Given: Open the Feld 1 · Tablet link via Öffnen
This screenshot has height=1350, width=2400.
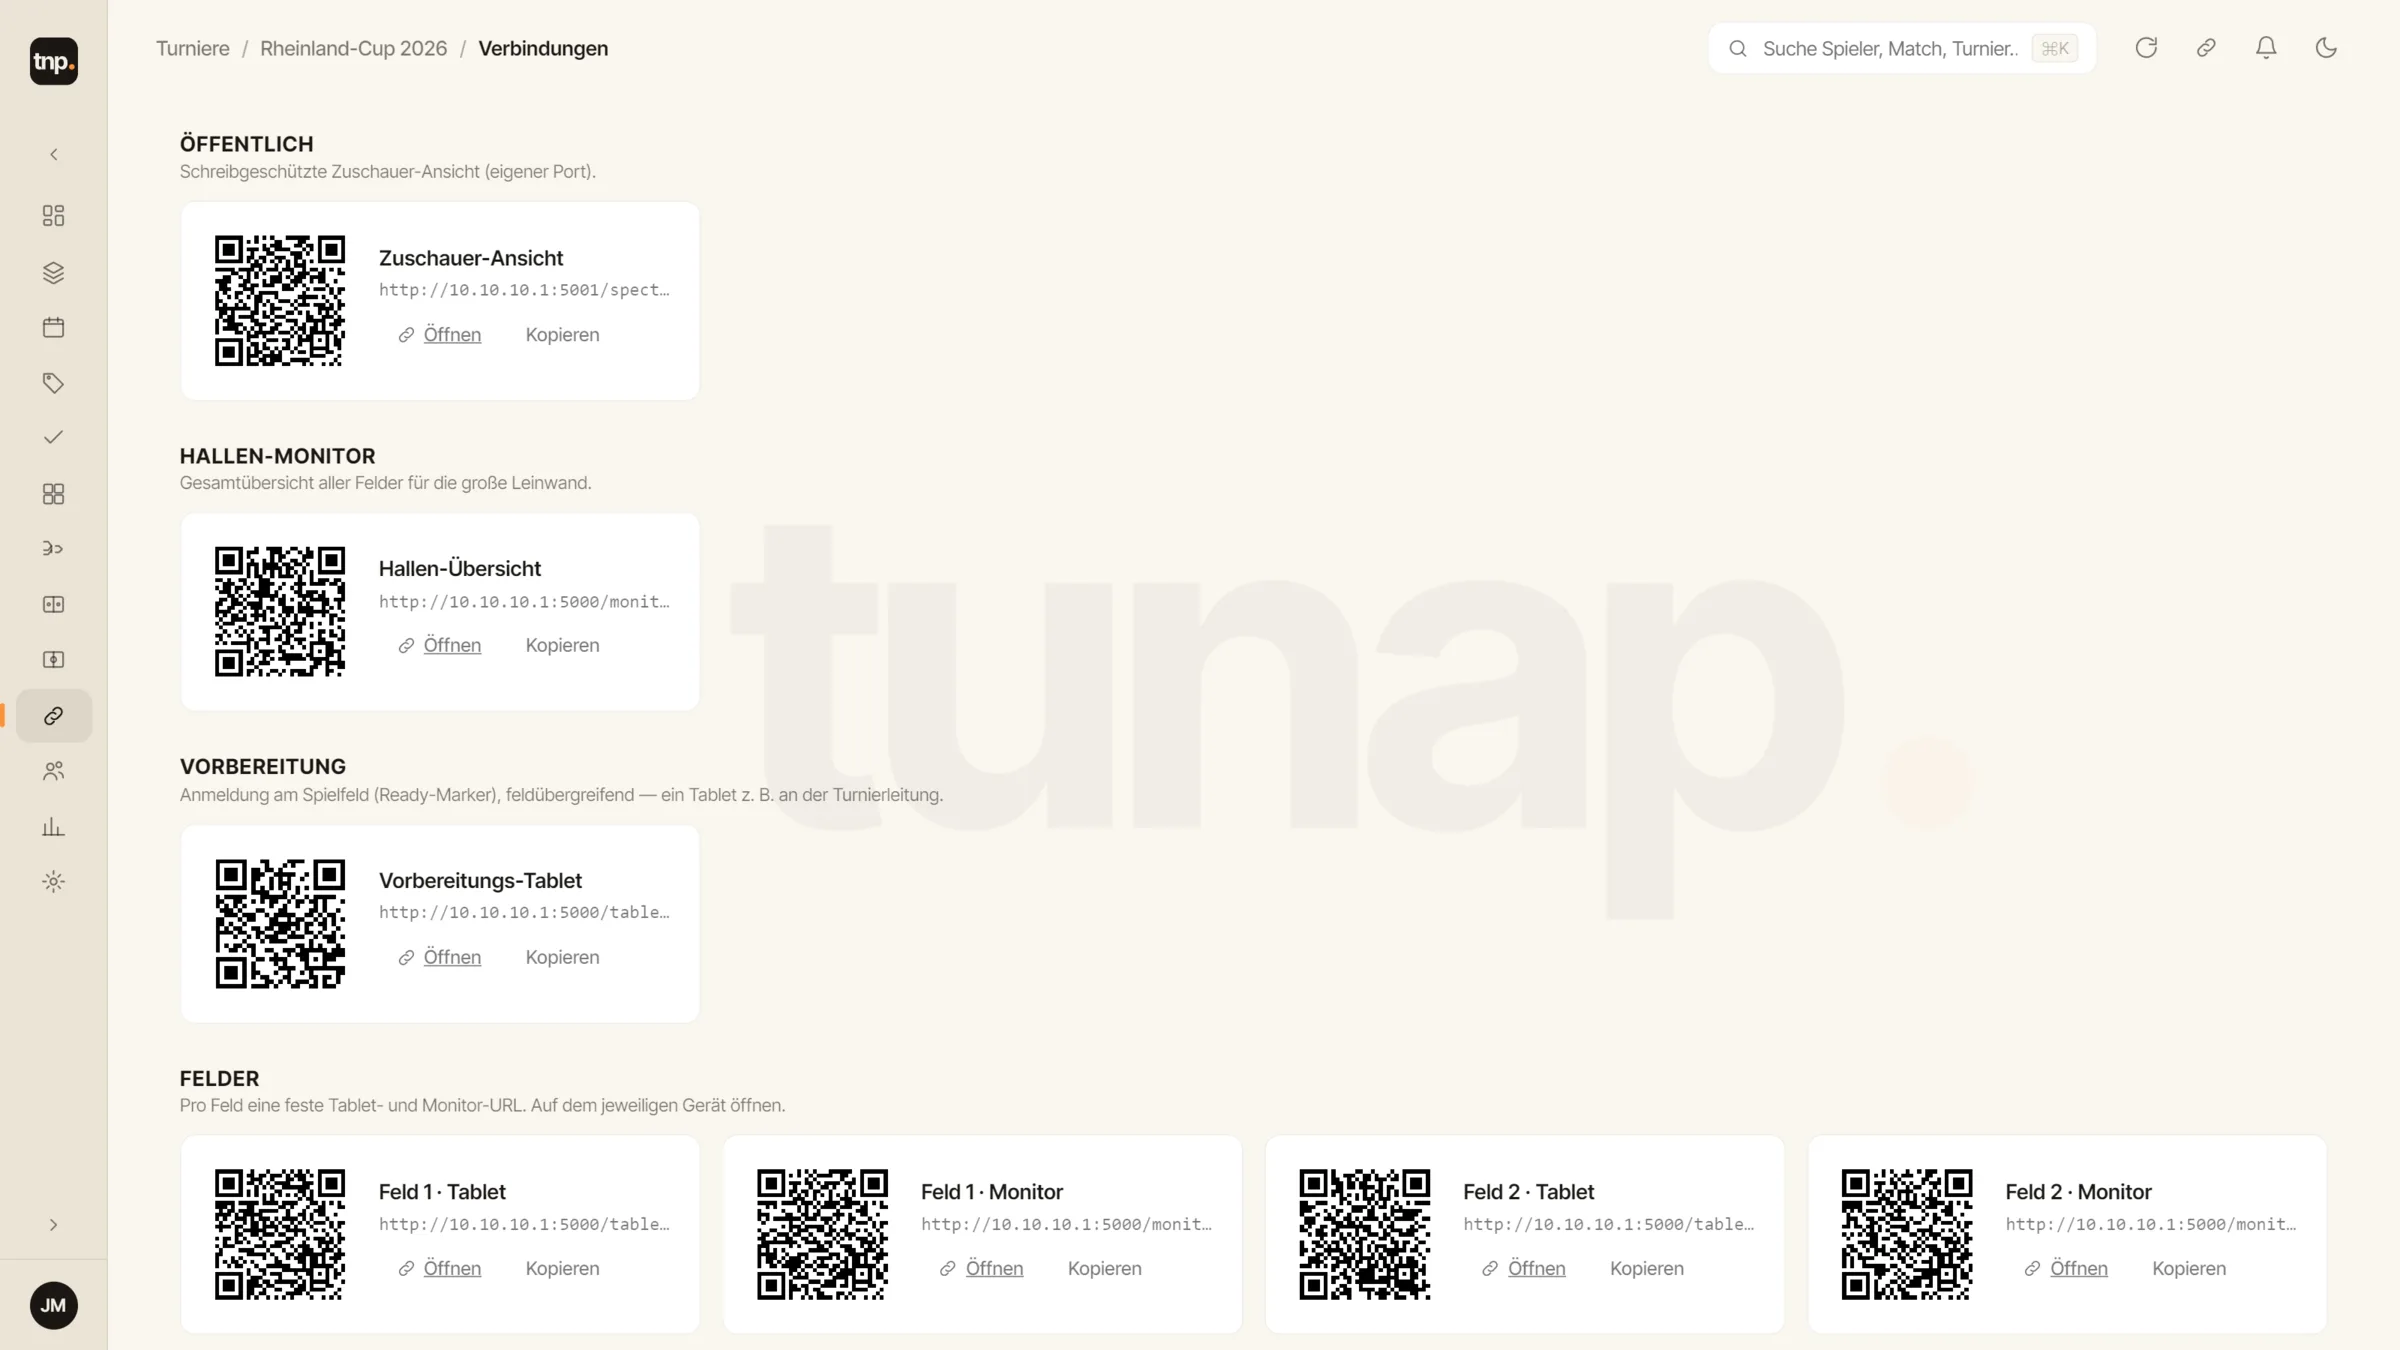Looking at the screenshot, I should 440,1269.
